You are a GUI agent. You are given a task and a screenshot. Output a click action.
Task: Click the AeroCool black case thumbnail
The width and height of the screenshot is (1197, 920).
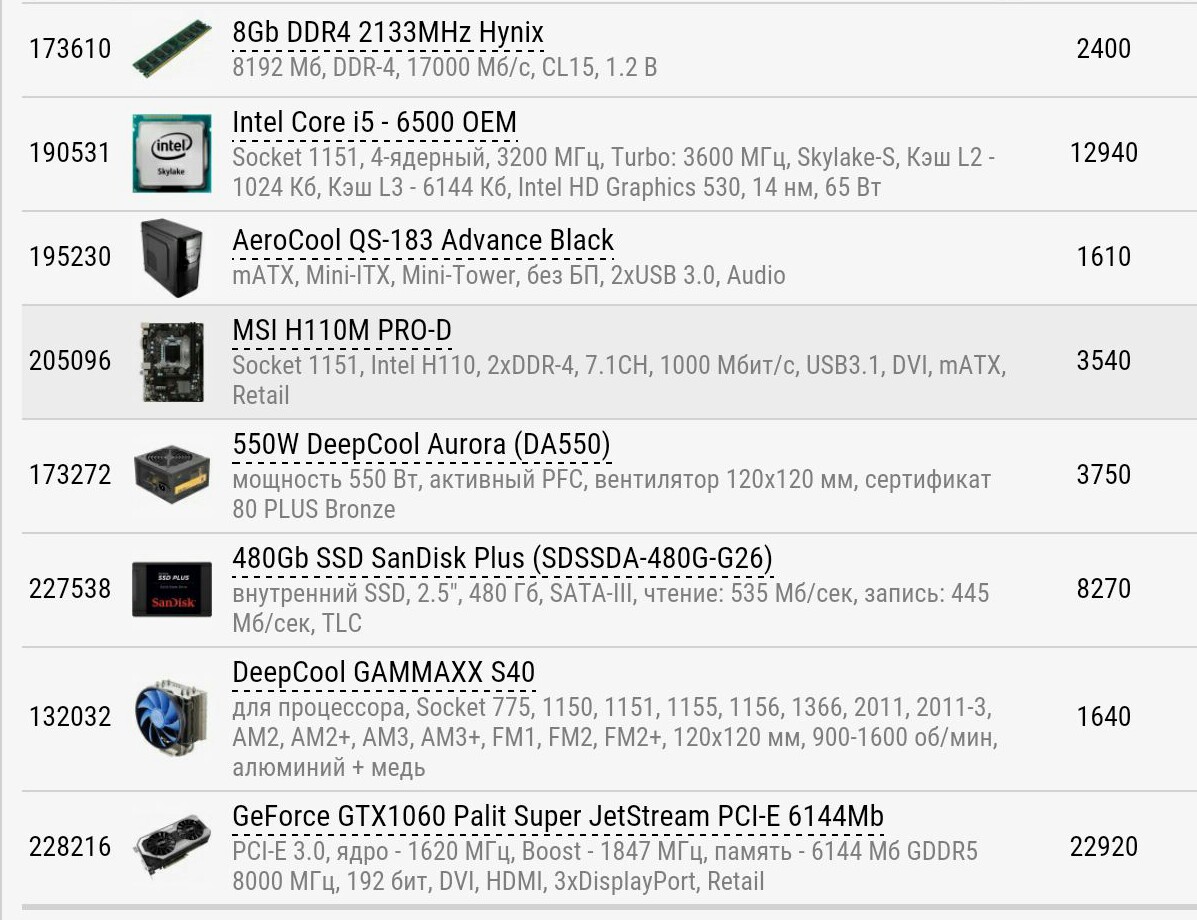point(172,257)
